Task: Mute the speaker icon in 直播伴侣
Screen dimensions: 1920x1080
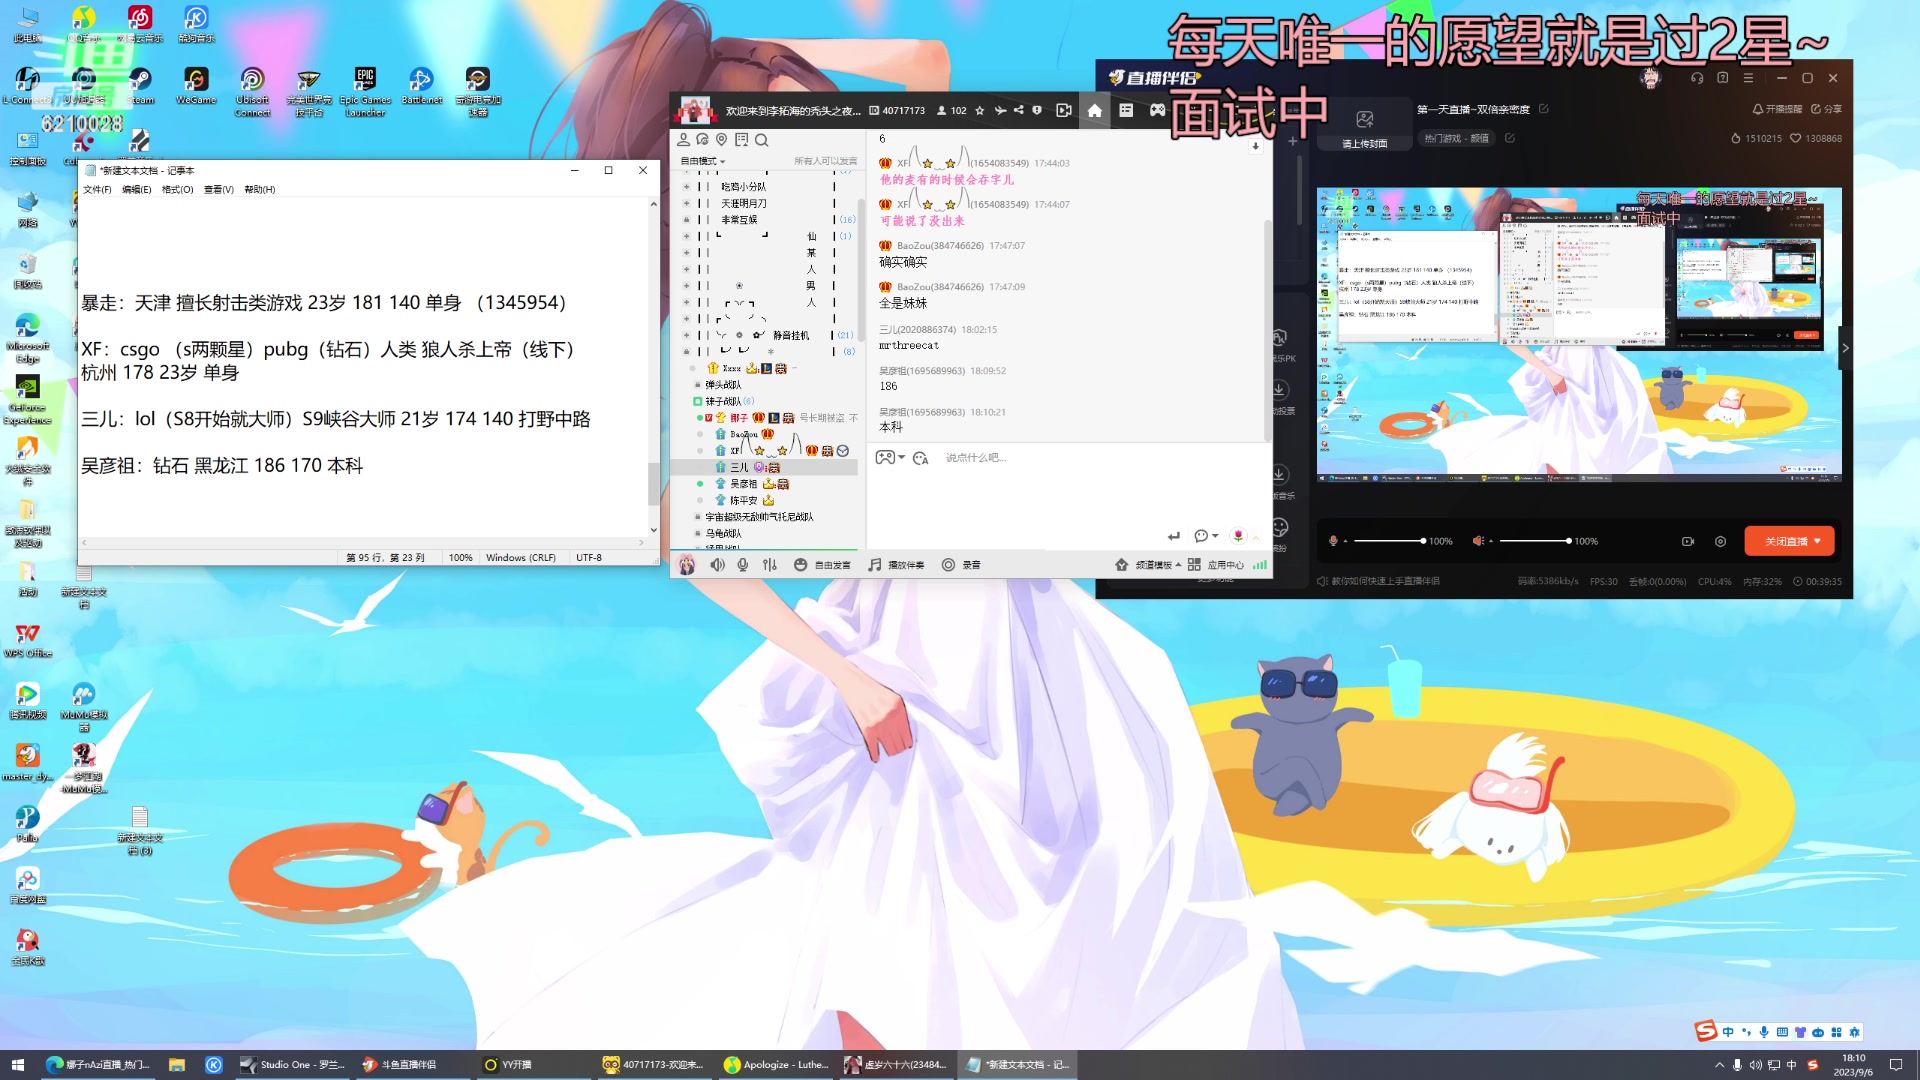Action: tap(1478, 541)
